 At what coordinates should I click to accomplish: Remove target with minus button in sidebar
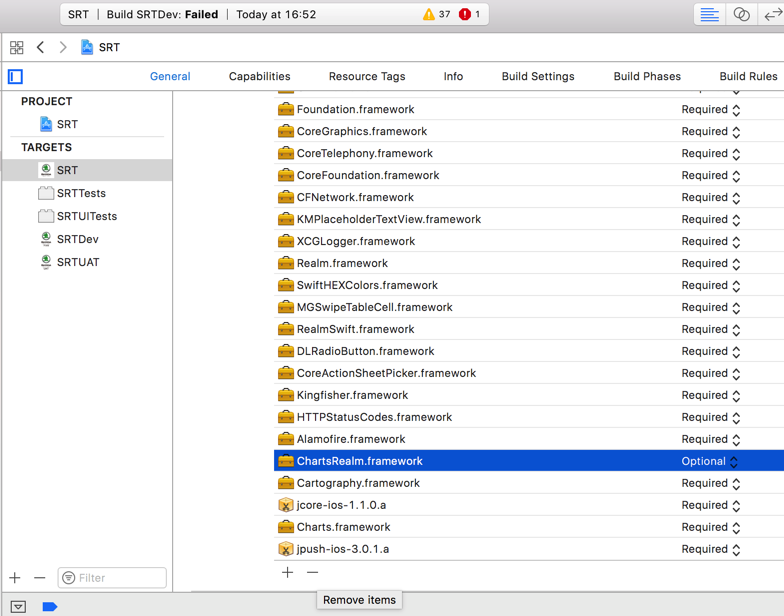40,578
